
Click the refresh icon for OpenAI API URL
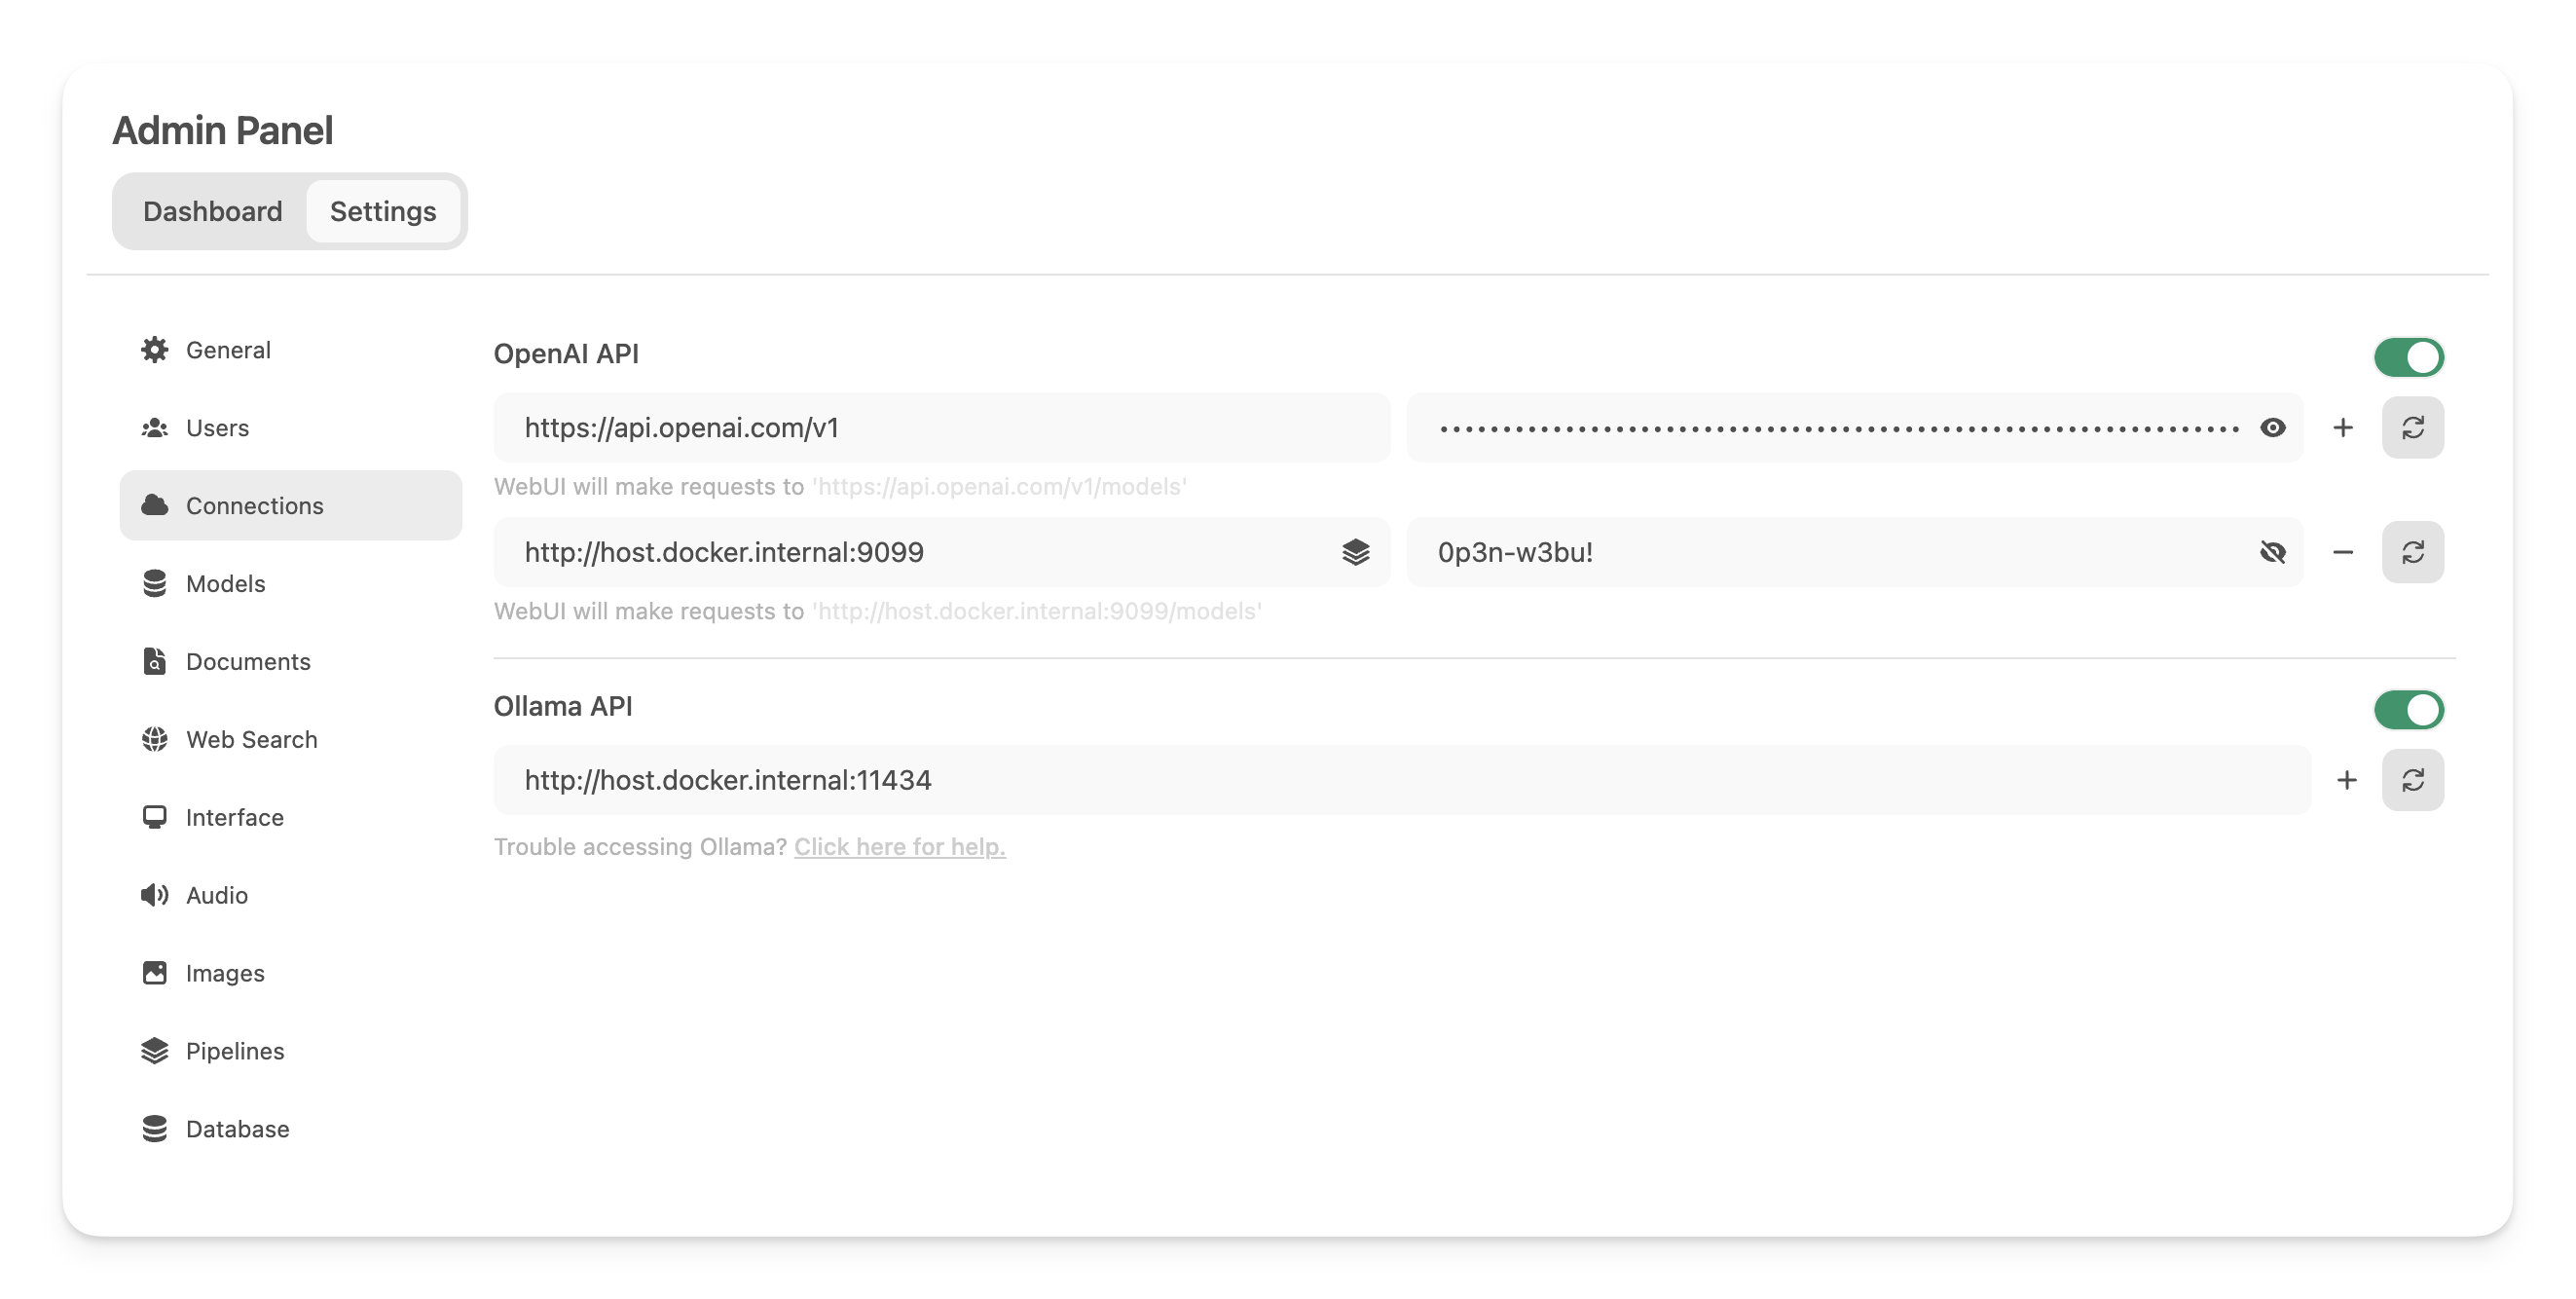2415,427
